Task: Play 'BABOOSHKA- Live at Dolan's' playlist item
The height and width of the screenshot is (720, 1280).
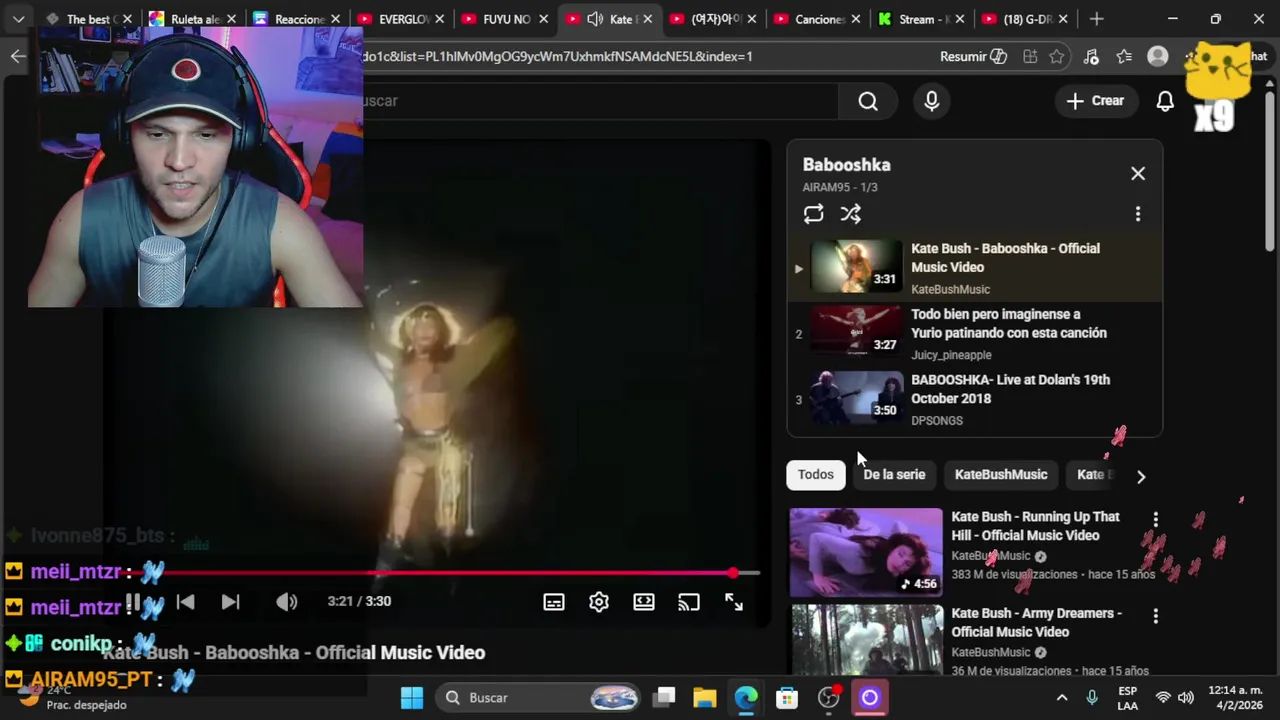Action: [x=975, y=398]
